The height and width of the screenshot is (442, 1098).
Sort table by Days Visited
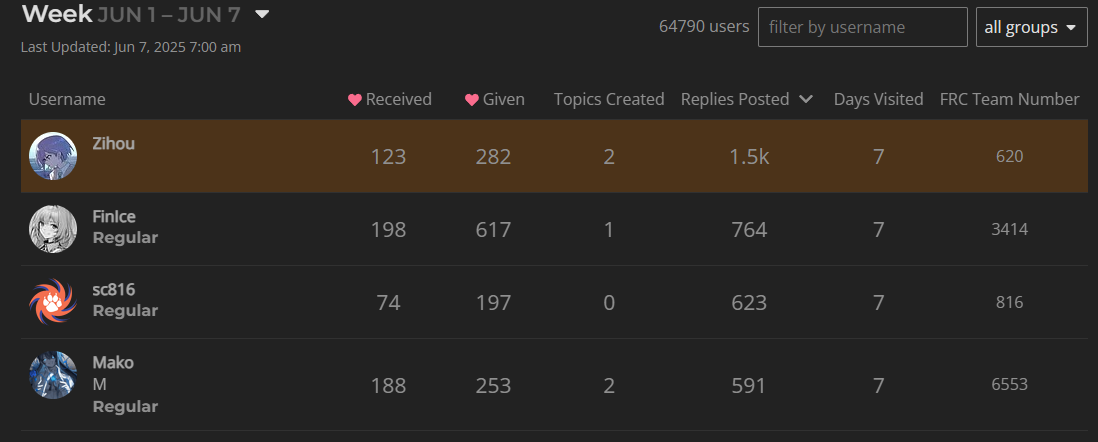[x=878, y=99]
